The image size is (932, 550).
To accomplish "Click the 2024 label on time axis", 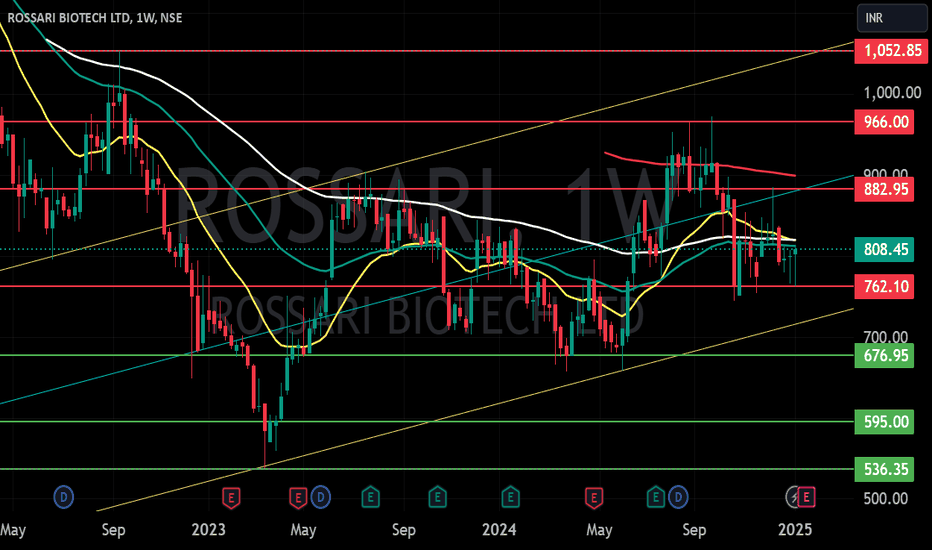I will (499, 529).
